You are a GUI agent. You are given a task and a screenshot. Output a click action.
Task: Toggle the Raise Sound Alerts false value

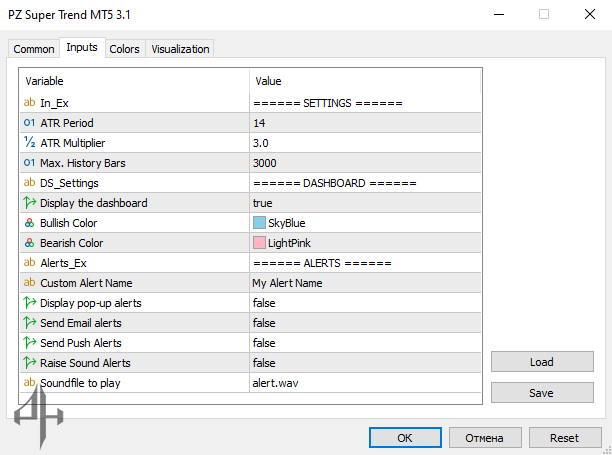(x=264, y=363)
